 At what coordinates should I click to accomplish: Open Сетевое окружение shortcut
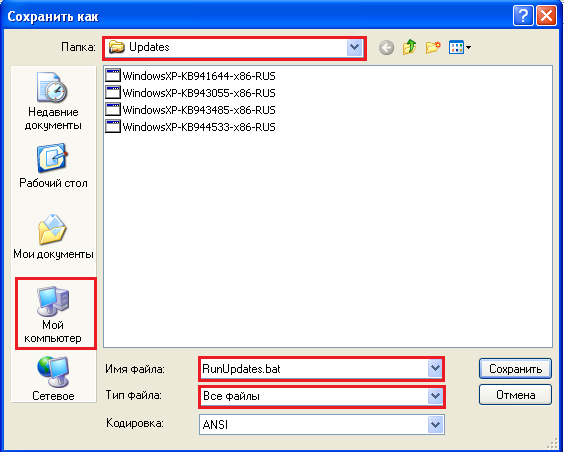coord(53,379)
